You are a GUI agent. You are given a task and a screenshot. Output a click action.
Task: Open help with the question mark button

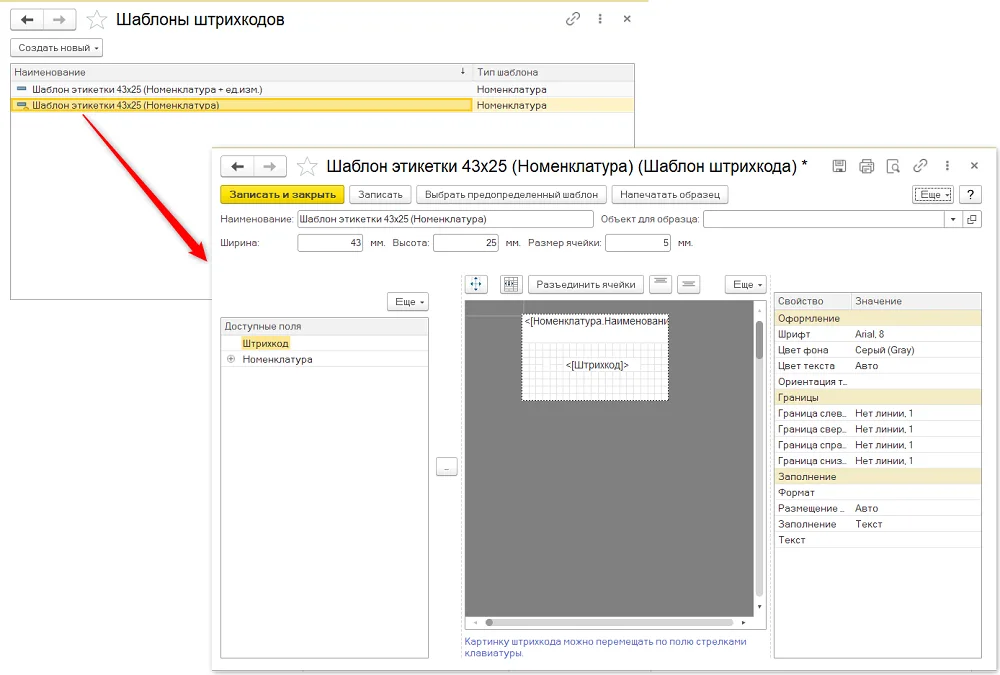(x=970, y=195)
